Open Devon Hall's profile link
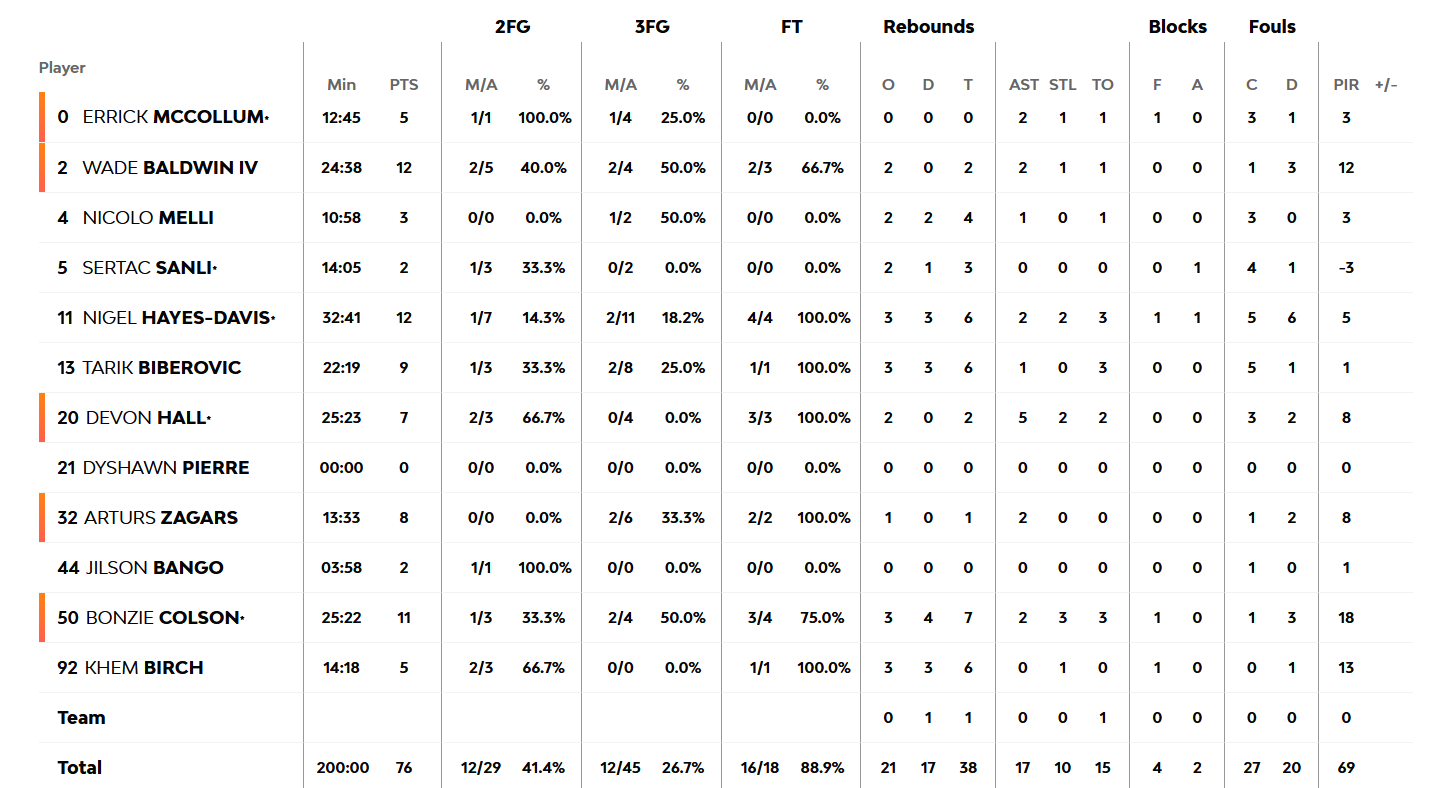This screenshot has height=788, width=1439. (x=146, y=417)
